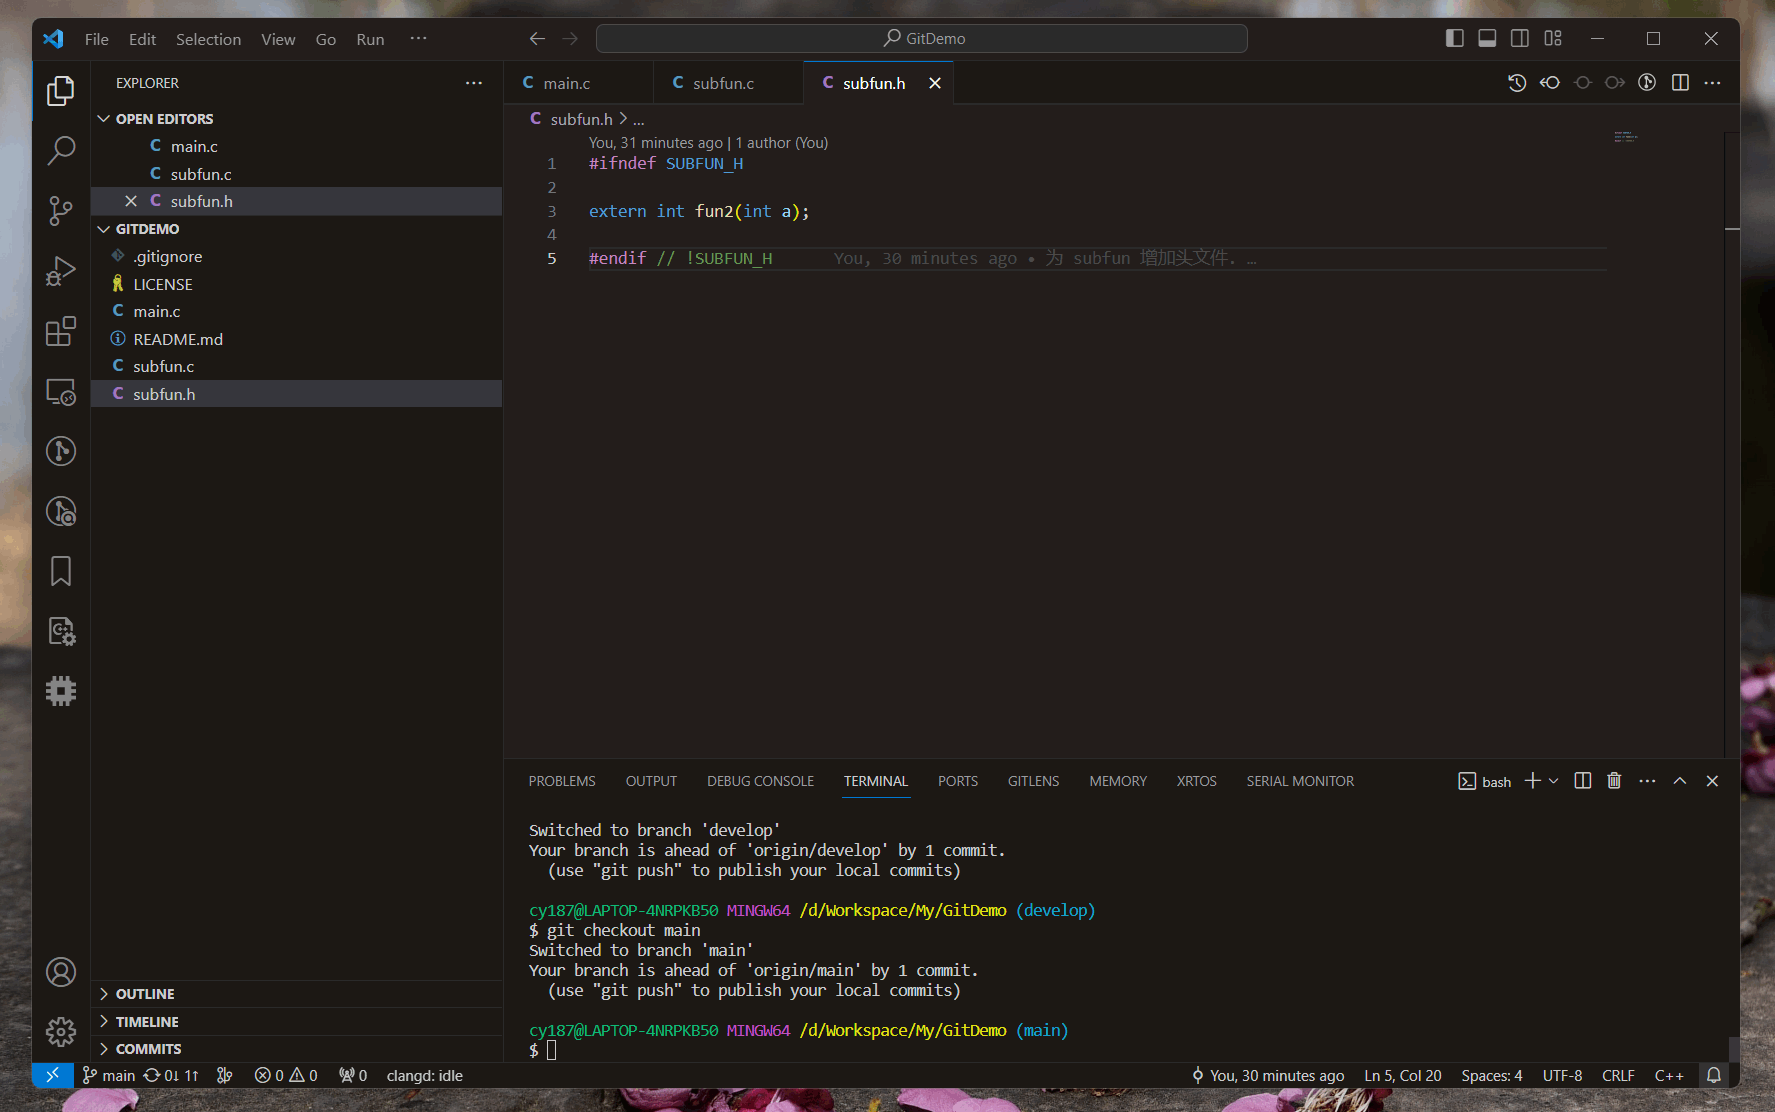Open the Accounts menu
Image resolution: width=1775 pixels, height=1112 pixels.
[x=61, y=972]
